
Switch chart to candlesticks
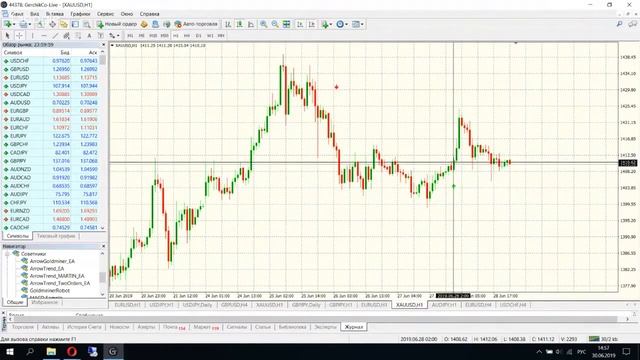point(240,24)
